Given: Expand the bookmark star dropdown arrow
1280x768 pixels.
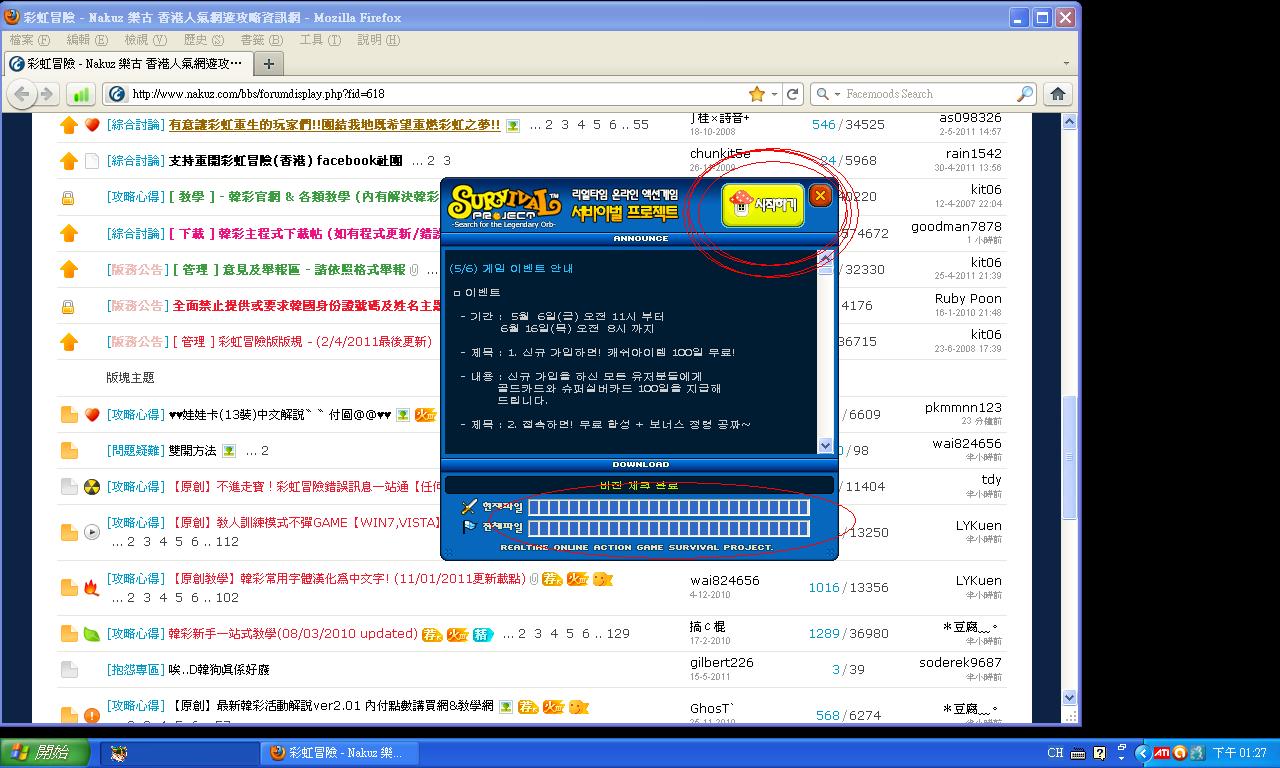Looking at the screenshot, I should point(774,94).
